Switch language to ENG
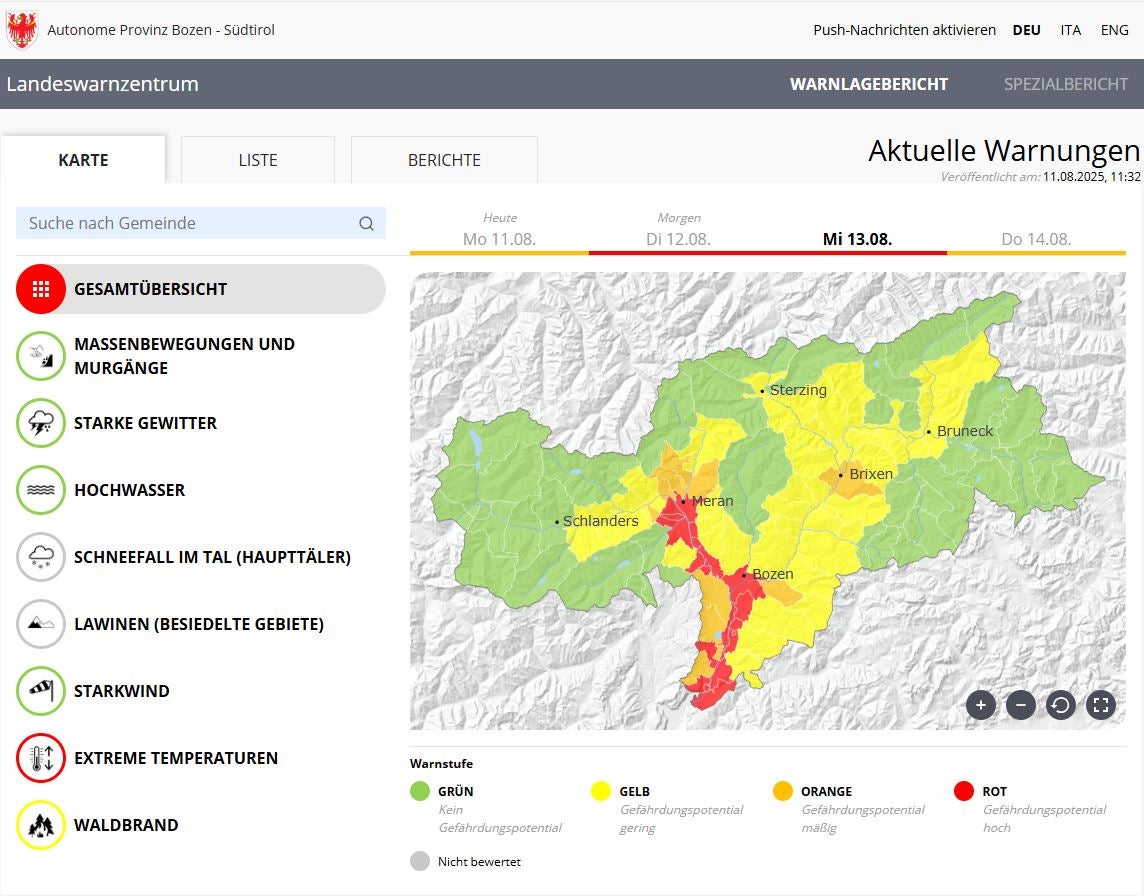Image resolution: width=1144 pixels, height=896 pixels. click(x=1114, y=29)
